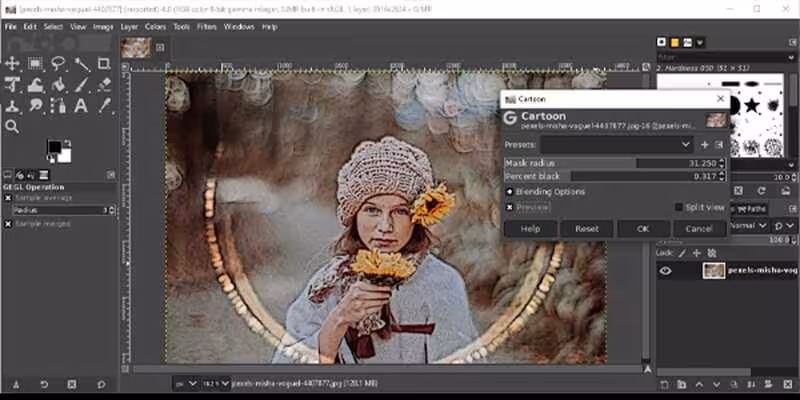Image resolution: width=800 pixels, height=400 pixels.
Task: Select the Smudge tool
Action: coord(35,106)
